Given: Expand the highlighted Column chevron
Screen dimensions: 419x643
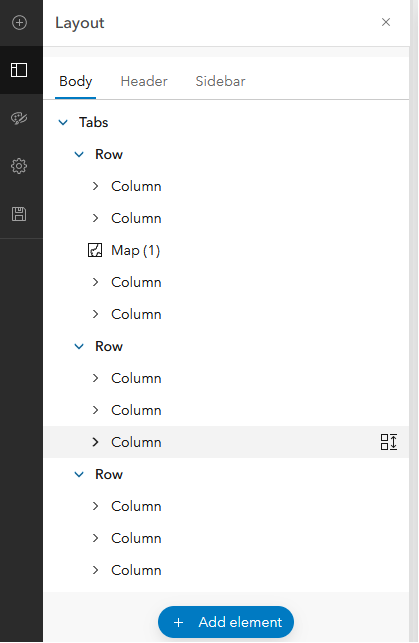Looking at the screenshot, I should coord(96,442).
